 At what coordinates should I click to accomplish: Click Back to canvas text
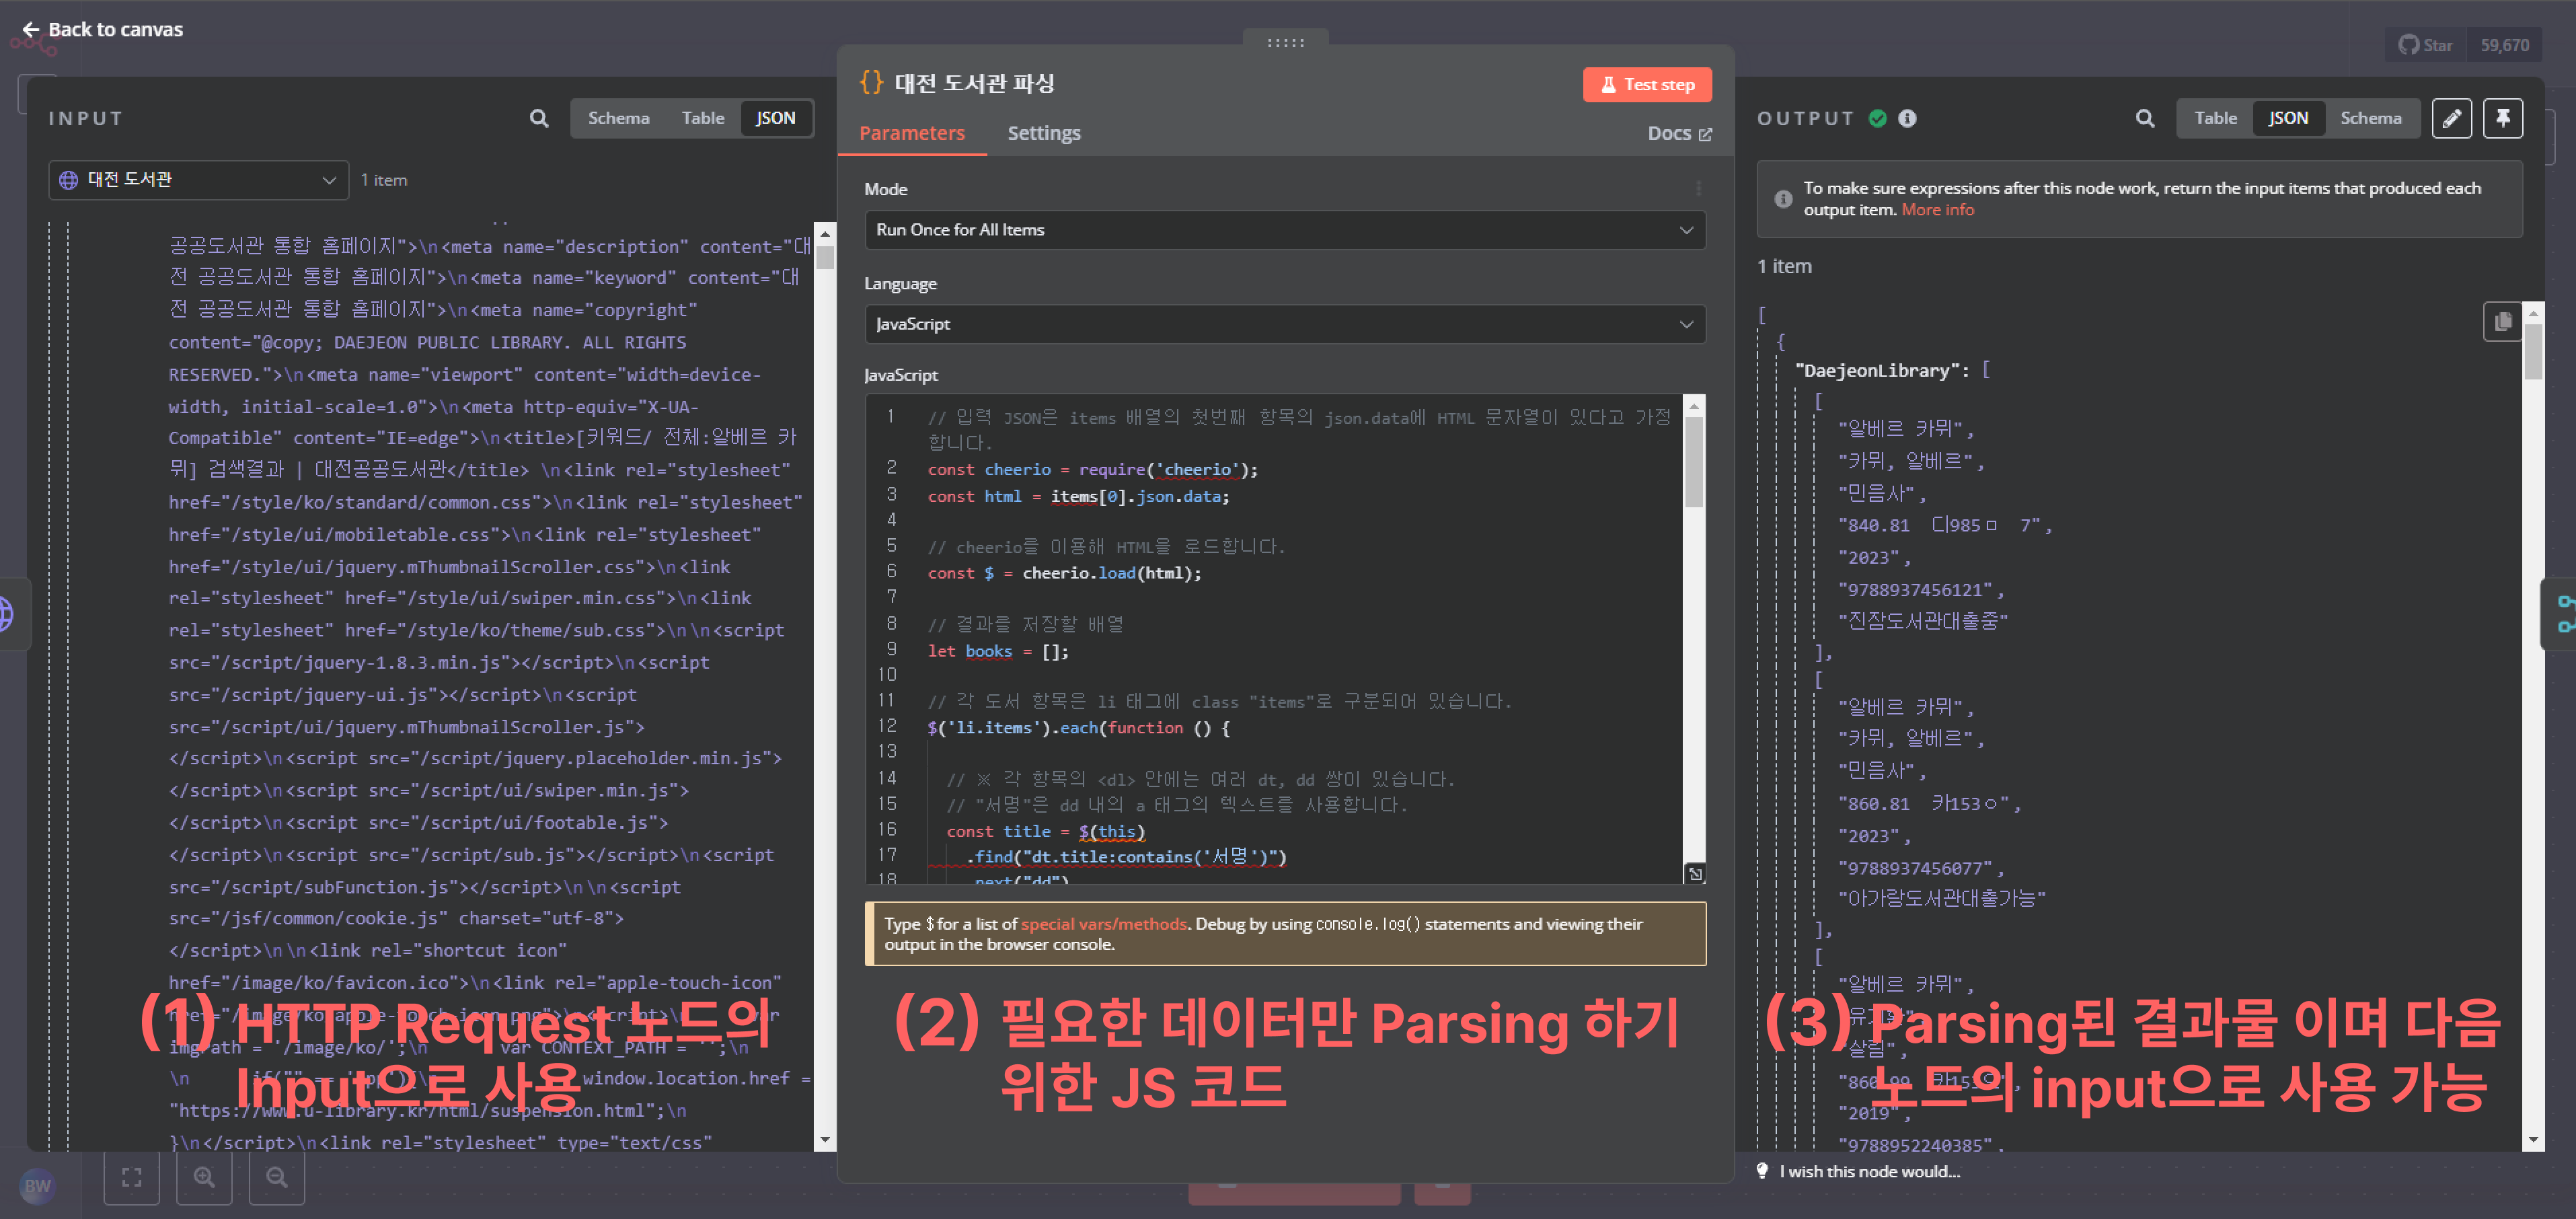(115, 29)
